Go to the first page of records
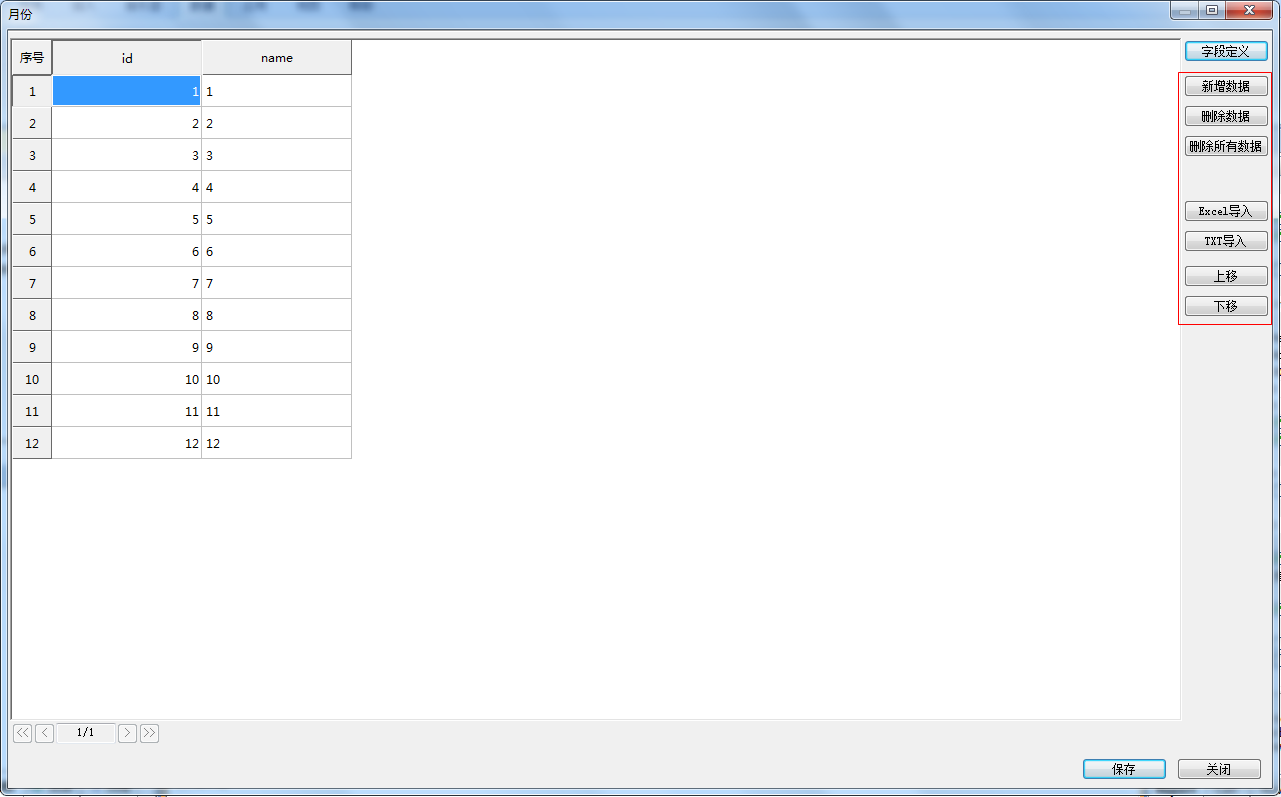 coord(22,733)
